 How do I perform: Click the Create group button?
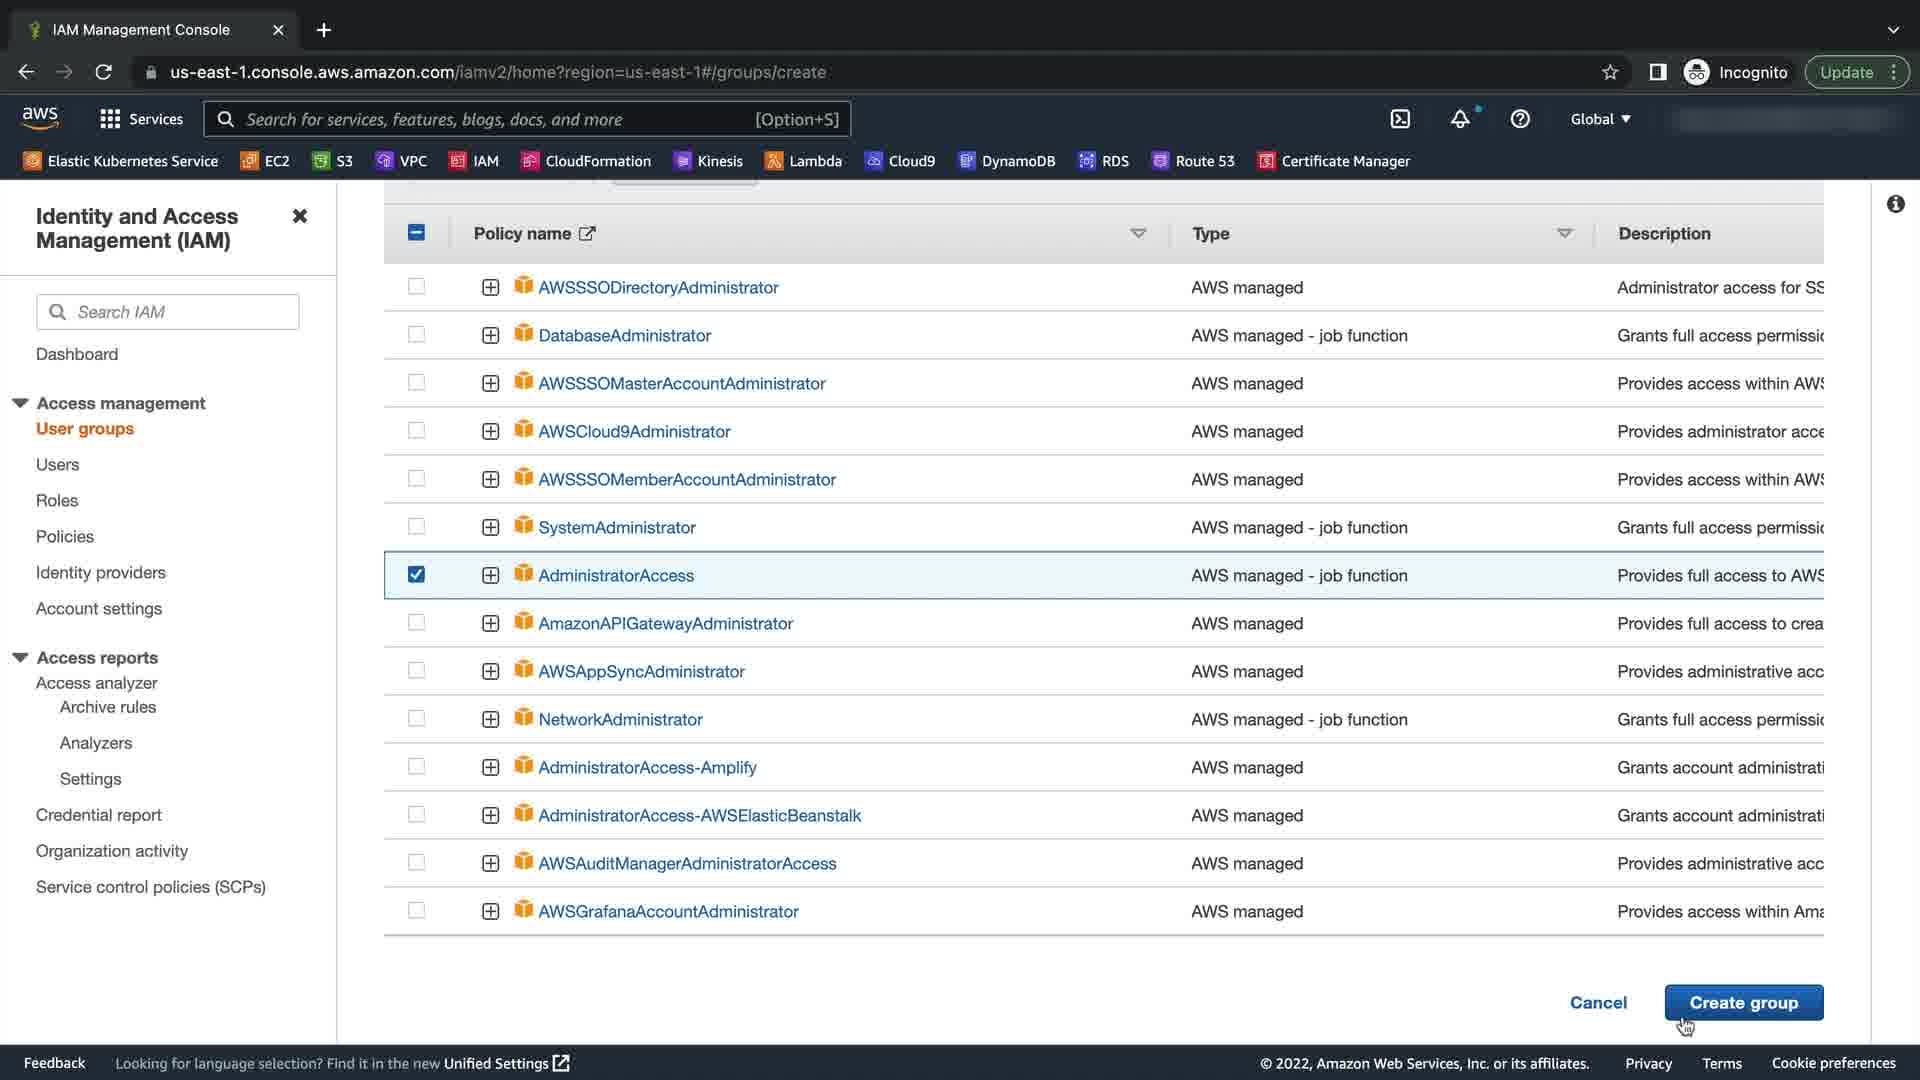tap(1743, 1002)
